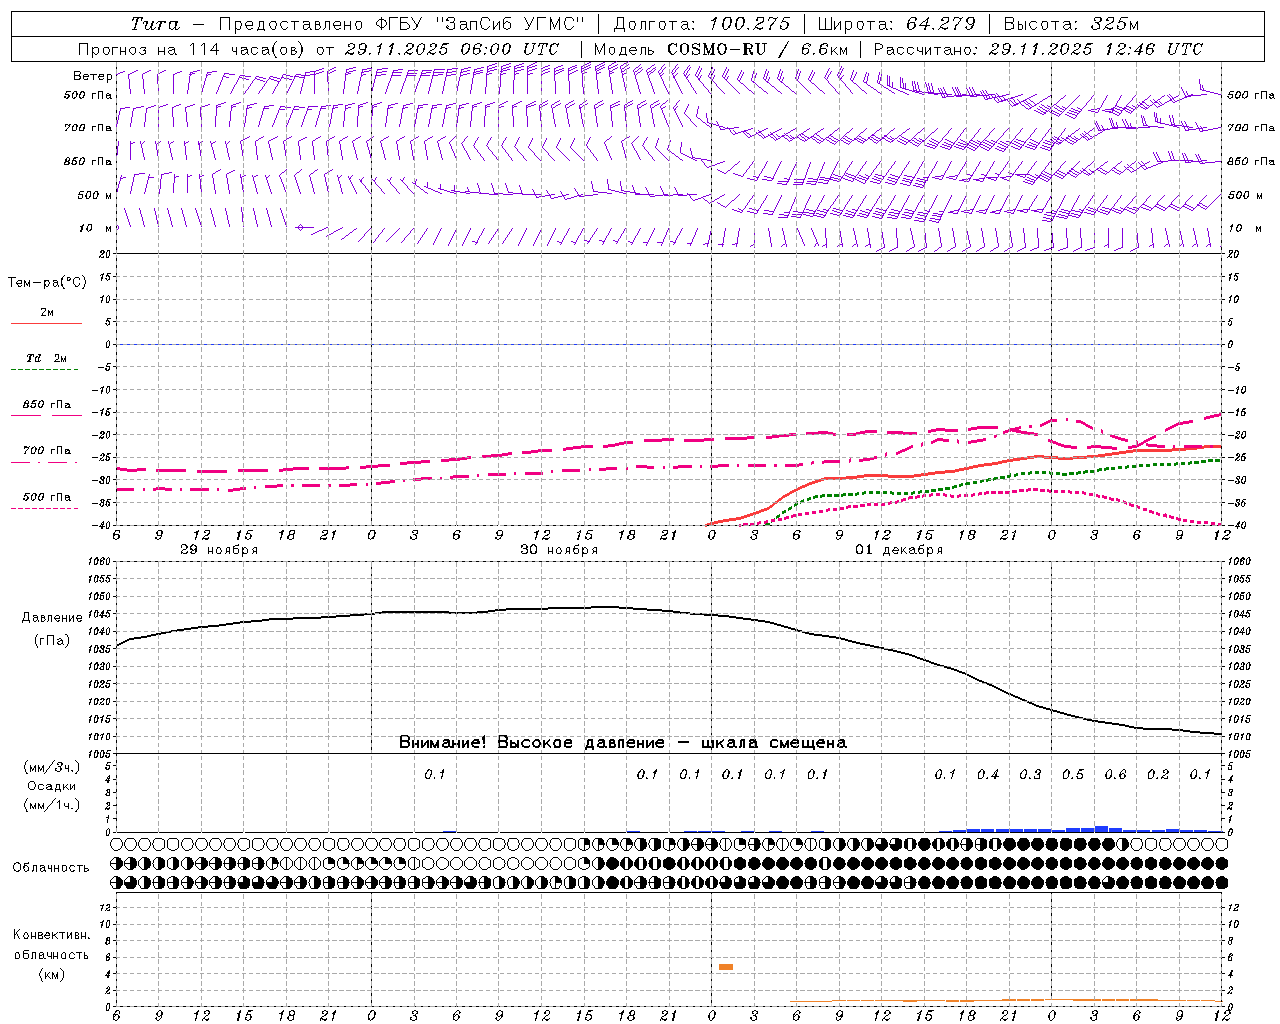Click "850 гПа" entry in temperature legend
The height and width of the screenshot is (1024, 1280).
click(47, 405)
